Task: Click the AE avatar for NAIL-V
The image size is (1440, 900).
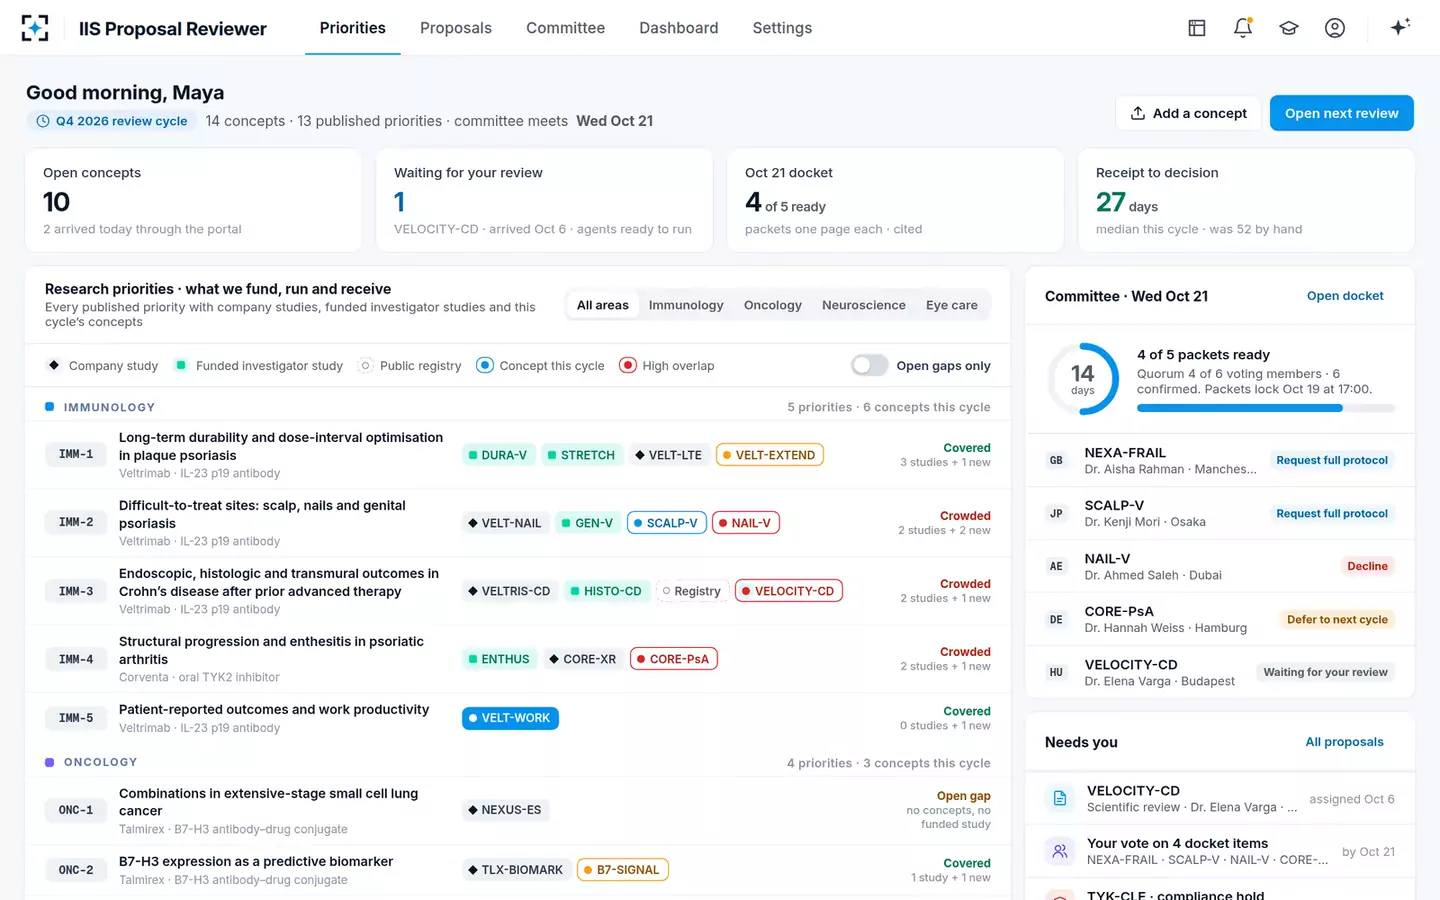Action: pos(1056,566)
